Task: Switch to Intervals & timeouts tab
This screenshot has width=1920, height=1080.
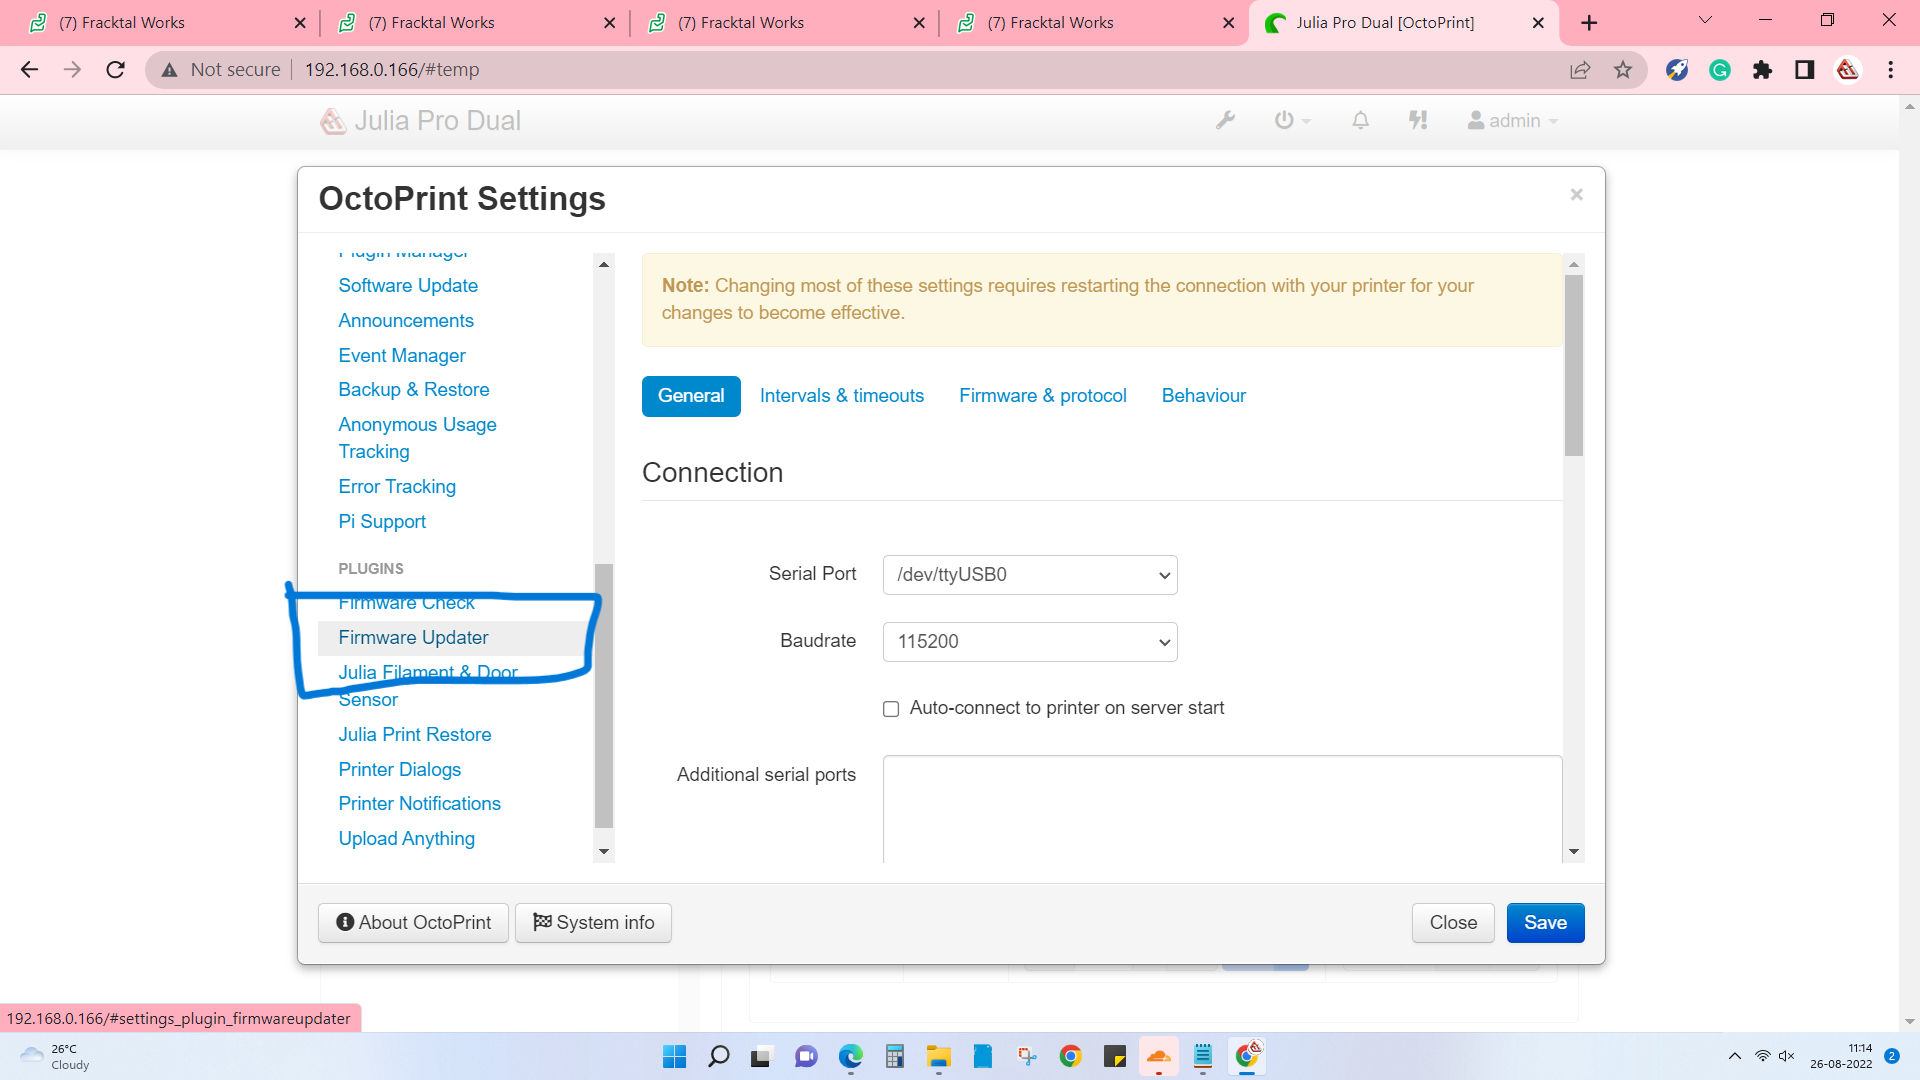Action: coord(841,396)
